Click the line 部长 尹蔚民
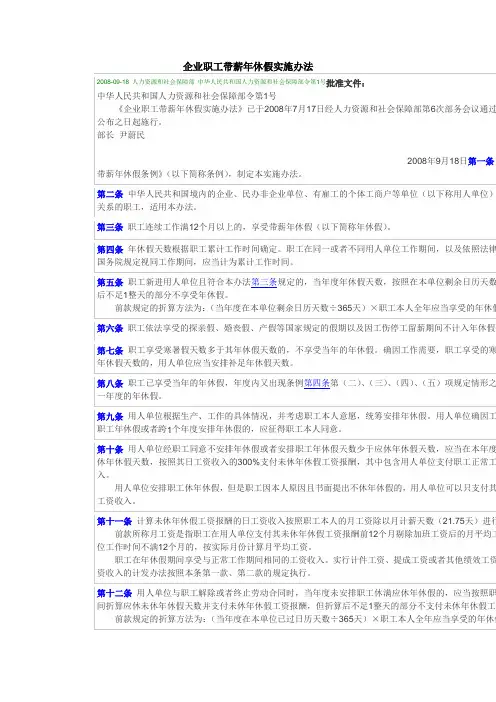Screen dimensions: 496x702 (x=121, y=135)
